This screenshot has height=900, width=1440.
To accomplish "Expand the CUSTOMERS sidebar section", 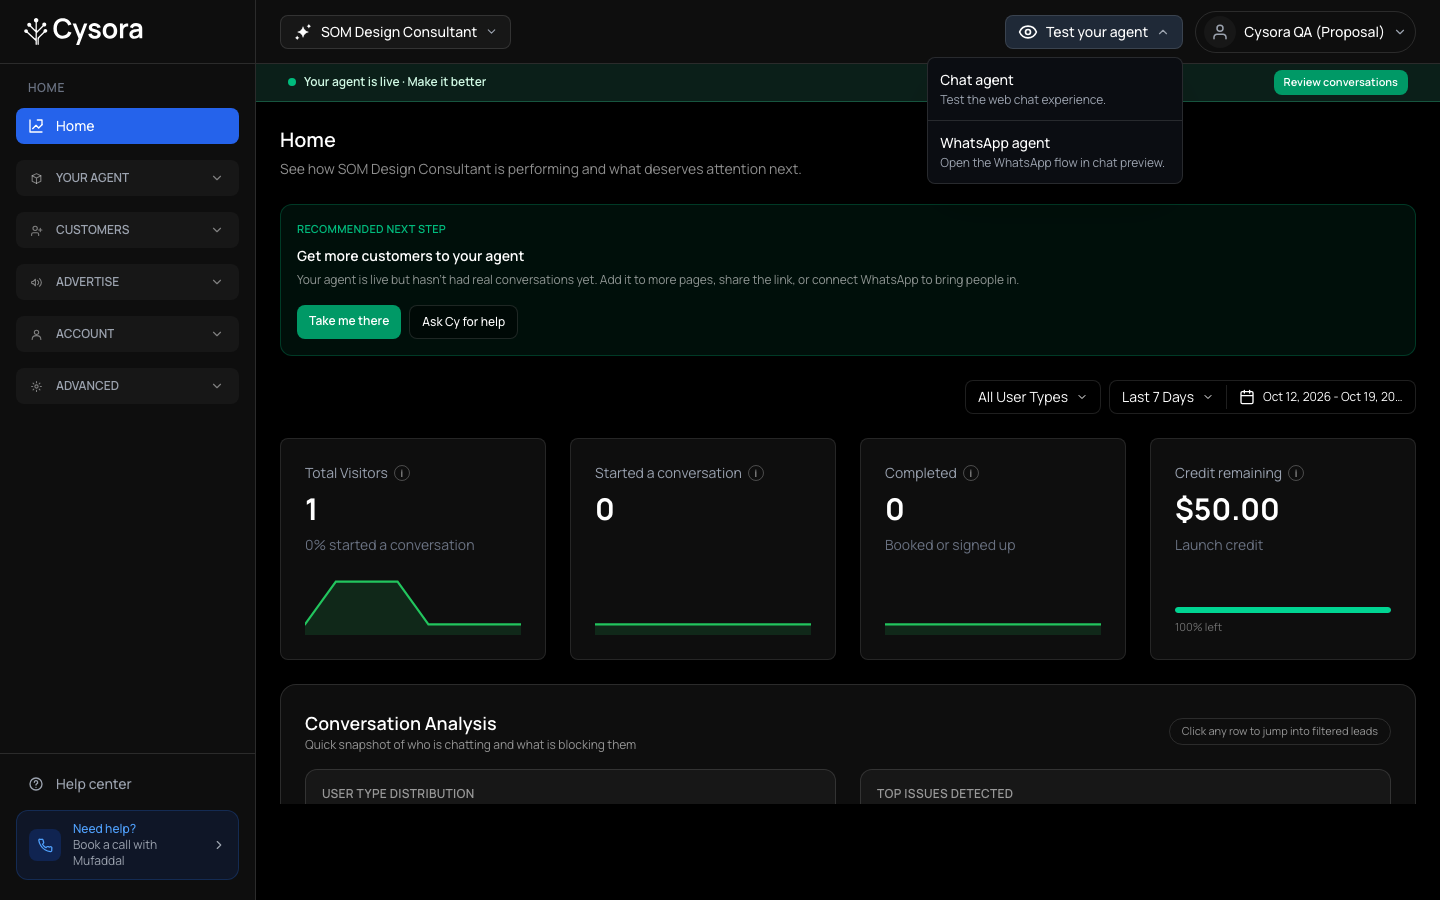I will (x=127, y=230).
